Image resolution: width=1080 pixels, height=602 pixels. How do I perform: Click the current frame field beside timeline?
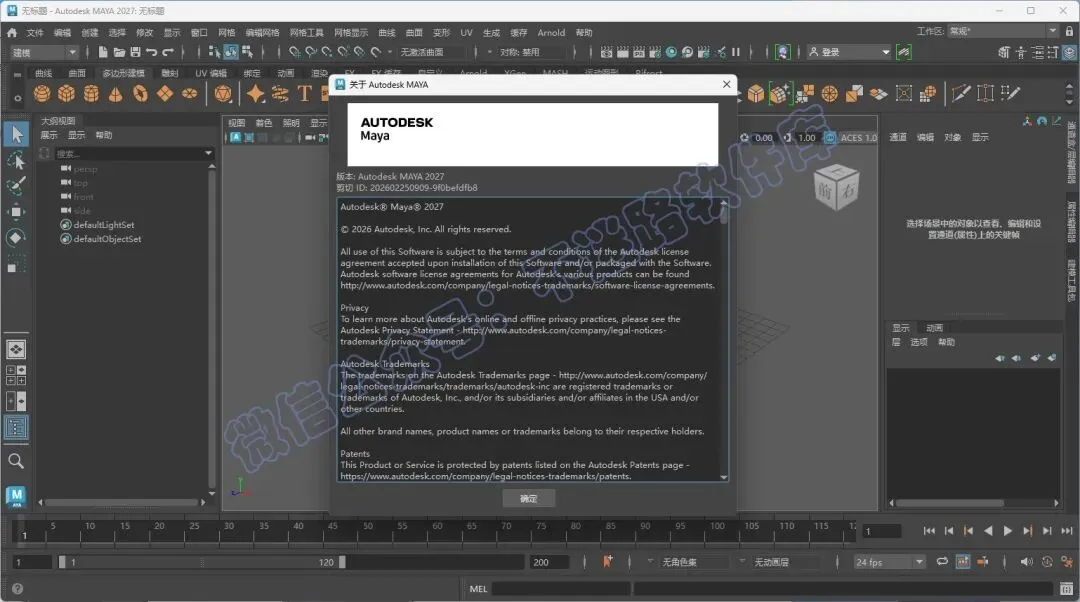click(x=882, y=531)
